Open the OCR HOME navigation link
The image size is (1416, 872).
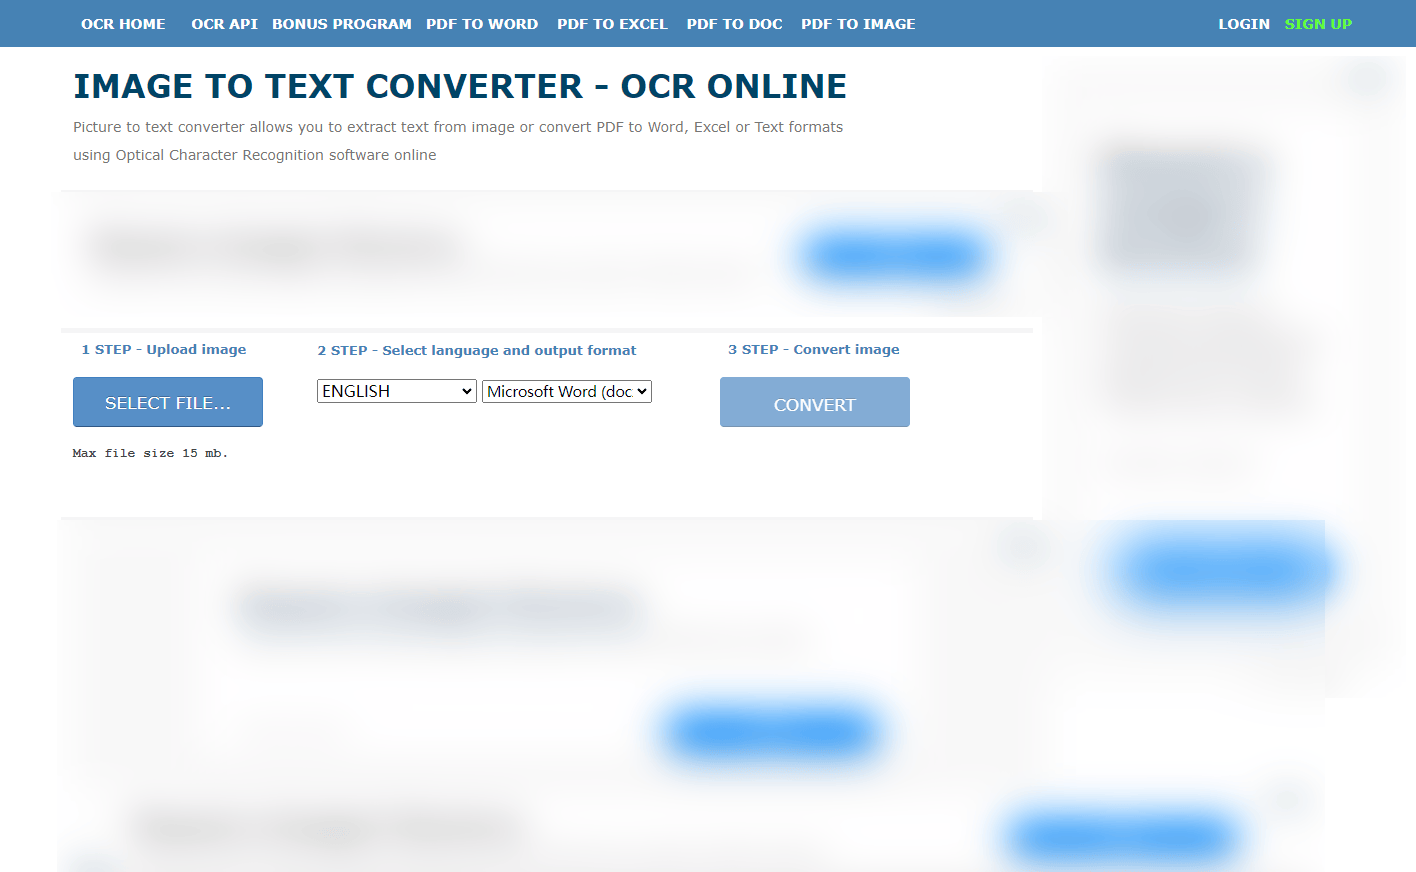pos(123,24)
